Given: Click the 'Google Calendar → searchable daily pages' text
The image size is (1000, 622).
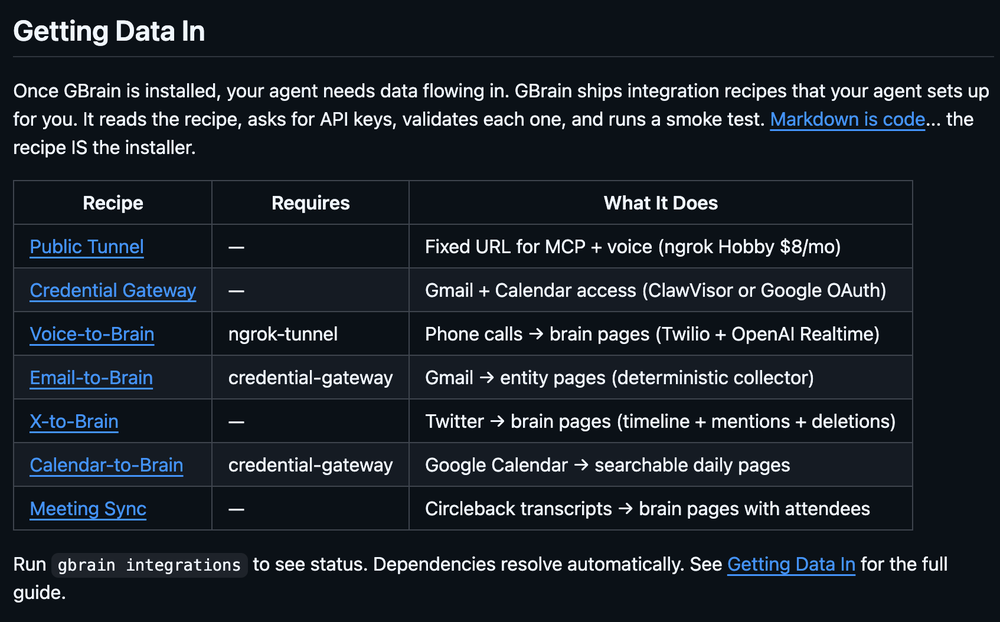Looking at the screenshot, I should (607, 465).
